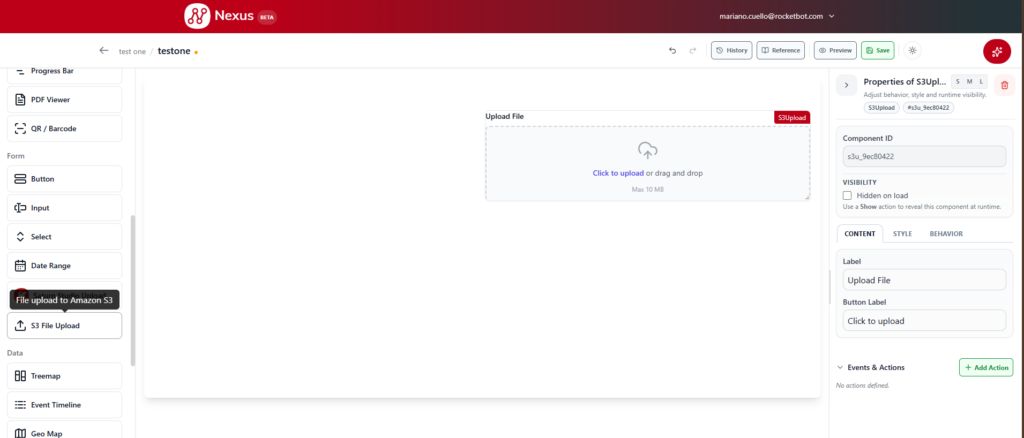
Task: Click the Button Label input field
Action: coord(924,321)
